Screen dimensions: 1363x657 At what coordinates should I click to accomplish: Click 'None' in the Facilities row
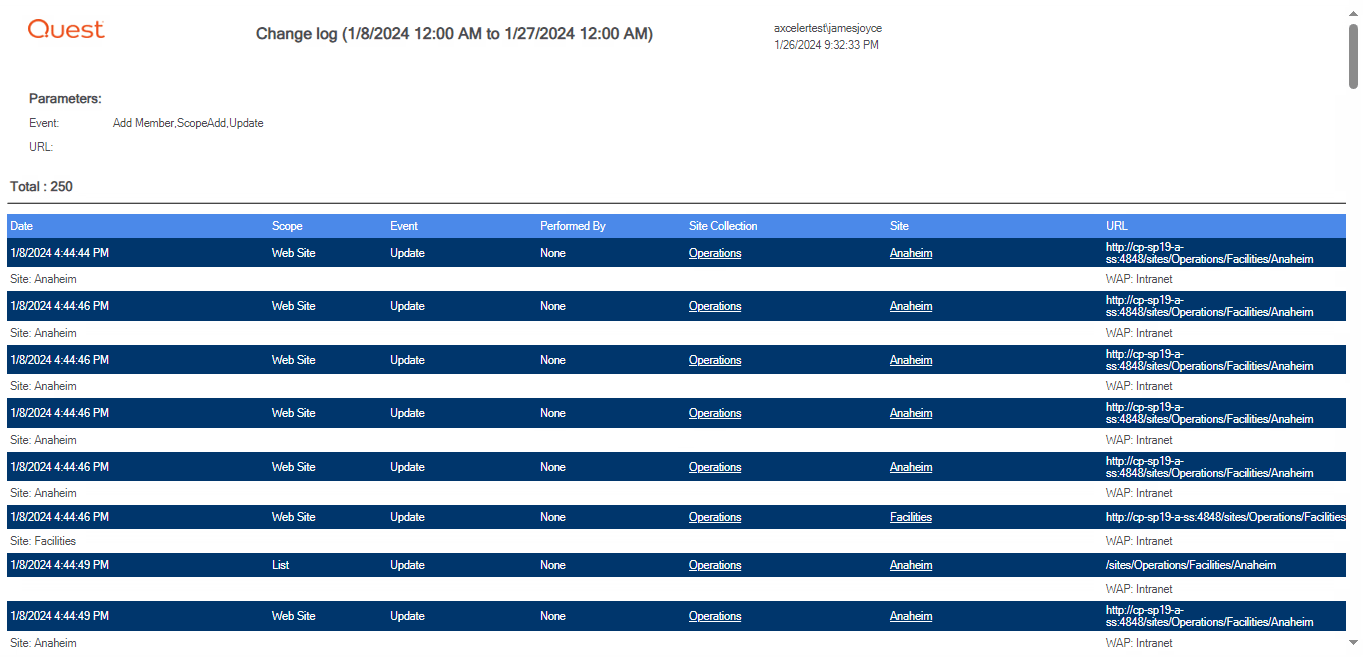click(x=553, y=517)
